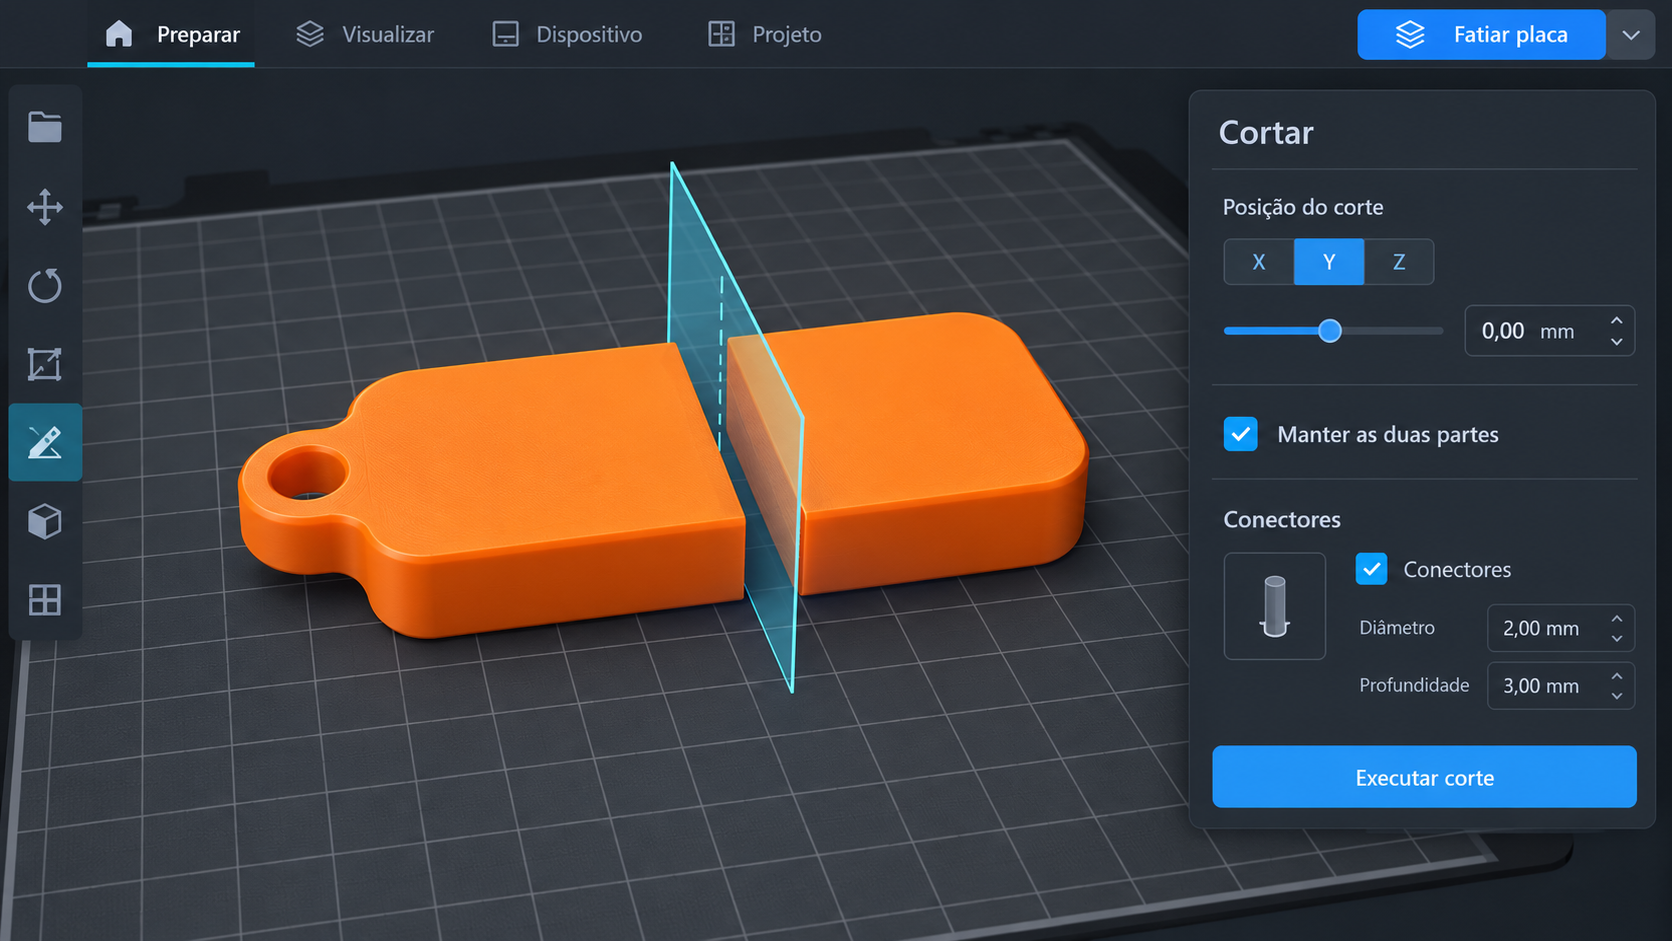Screen dimensions: 1672x941
Task: Select the X cut axis
Action: [1259, 262]
